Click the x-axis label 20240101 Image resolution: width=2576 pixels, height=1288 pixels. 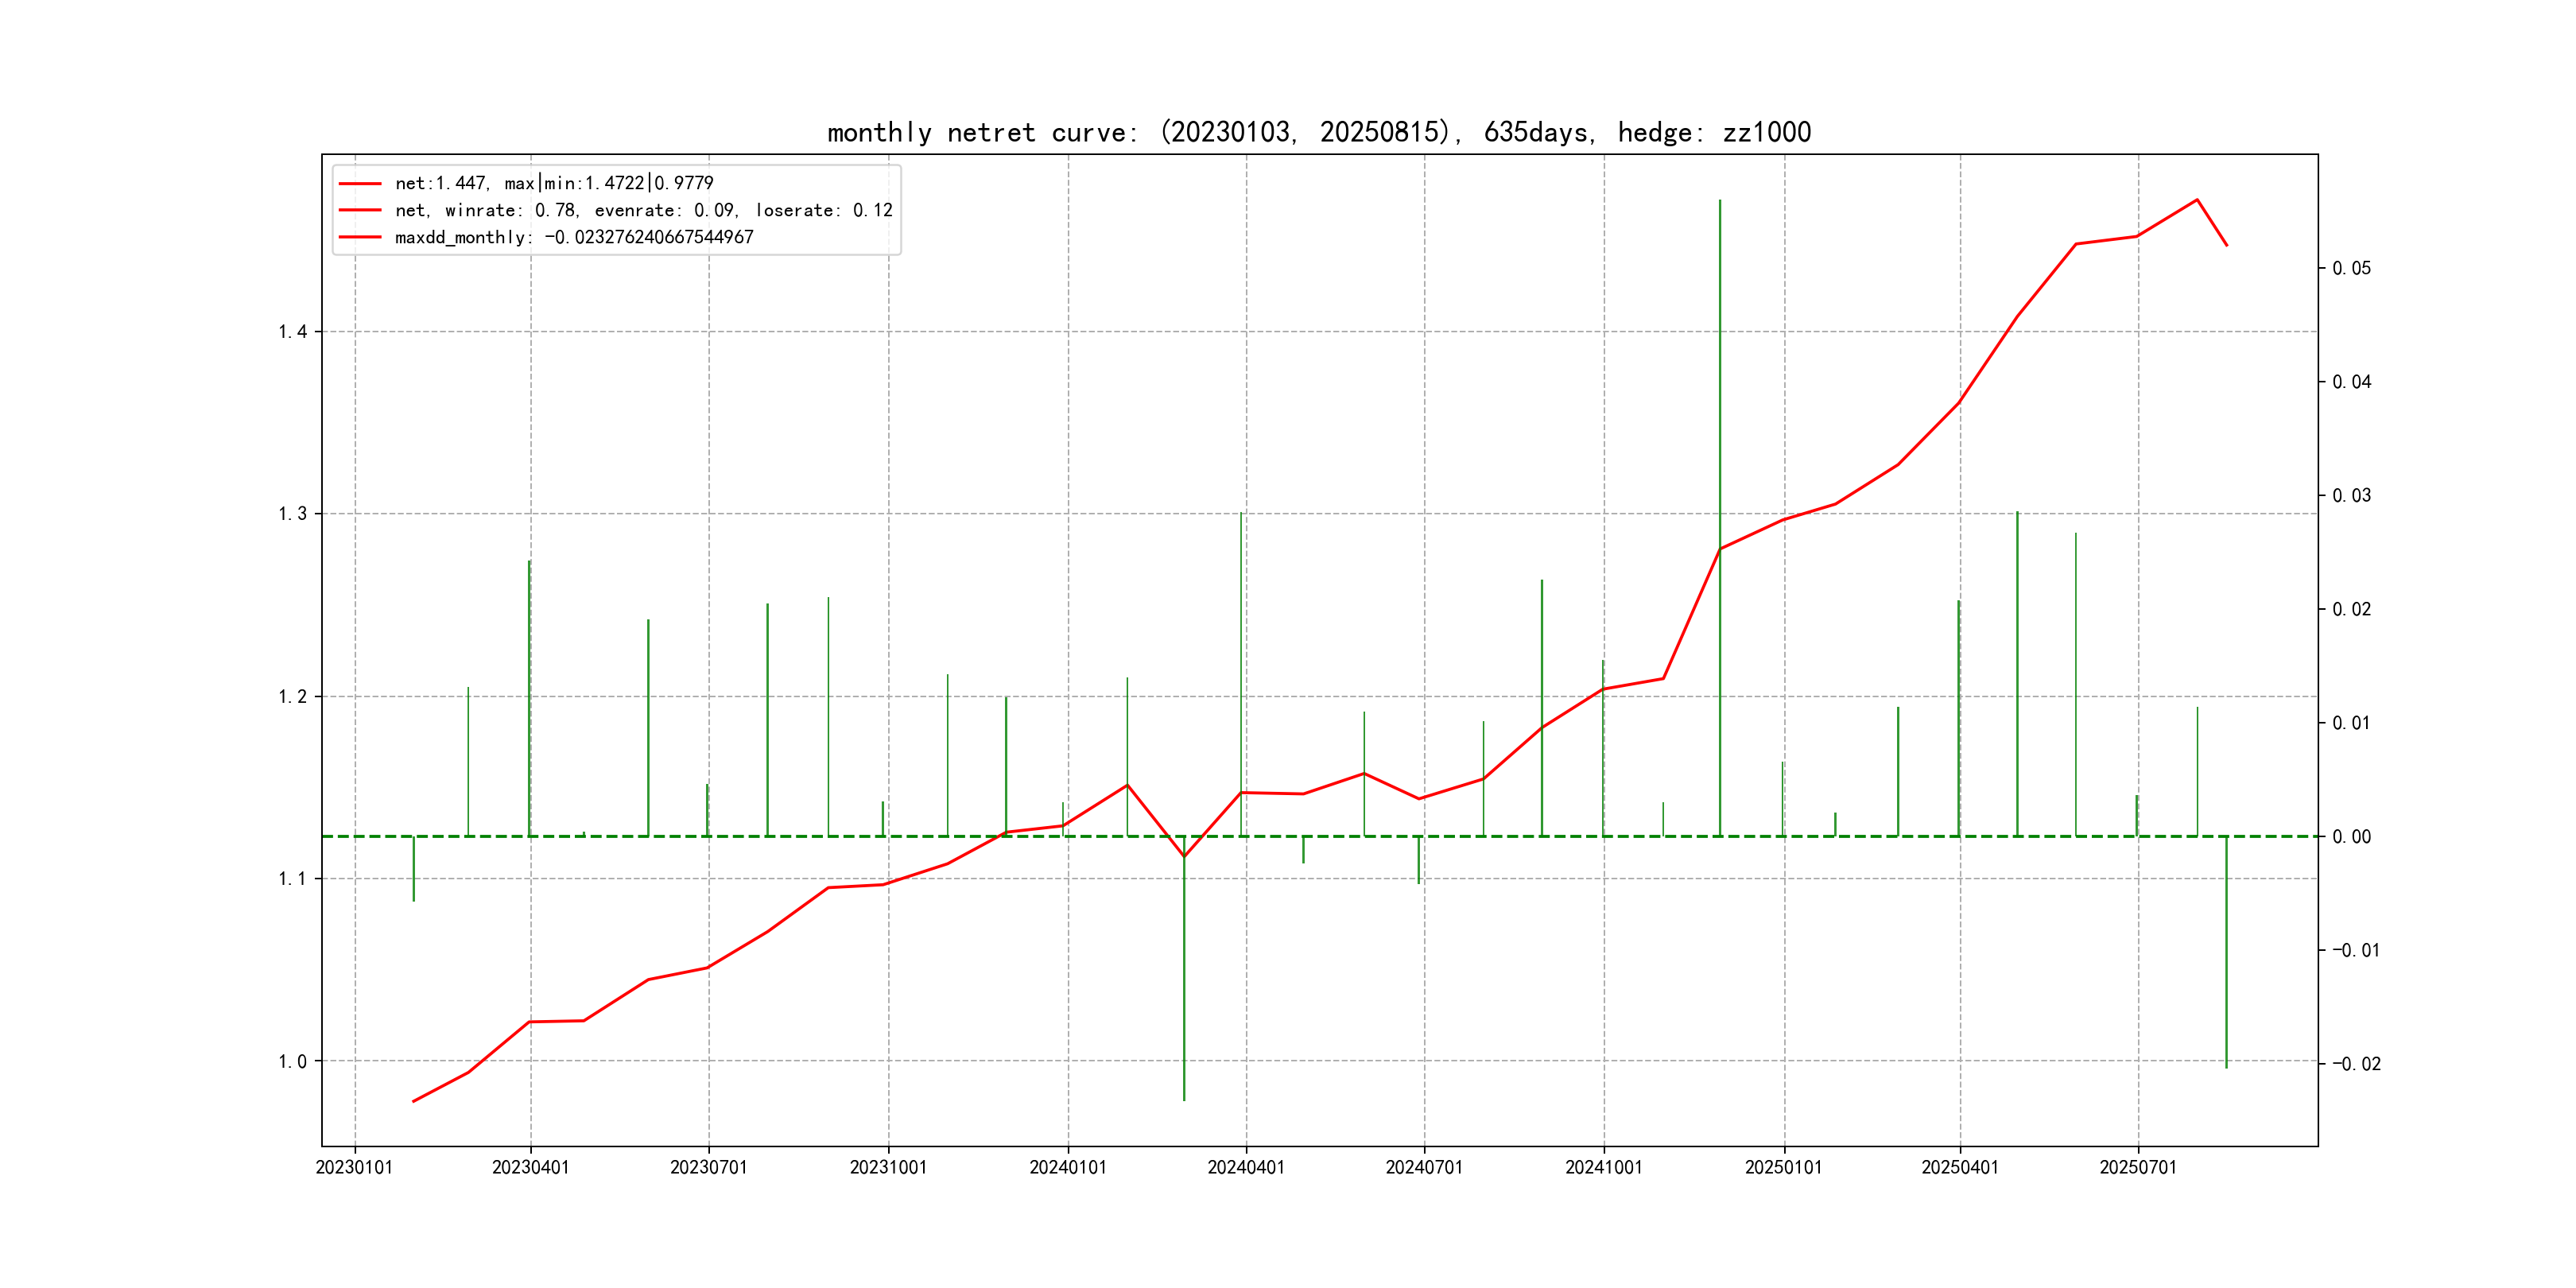1067,1167
